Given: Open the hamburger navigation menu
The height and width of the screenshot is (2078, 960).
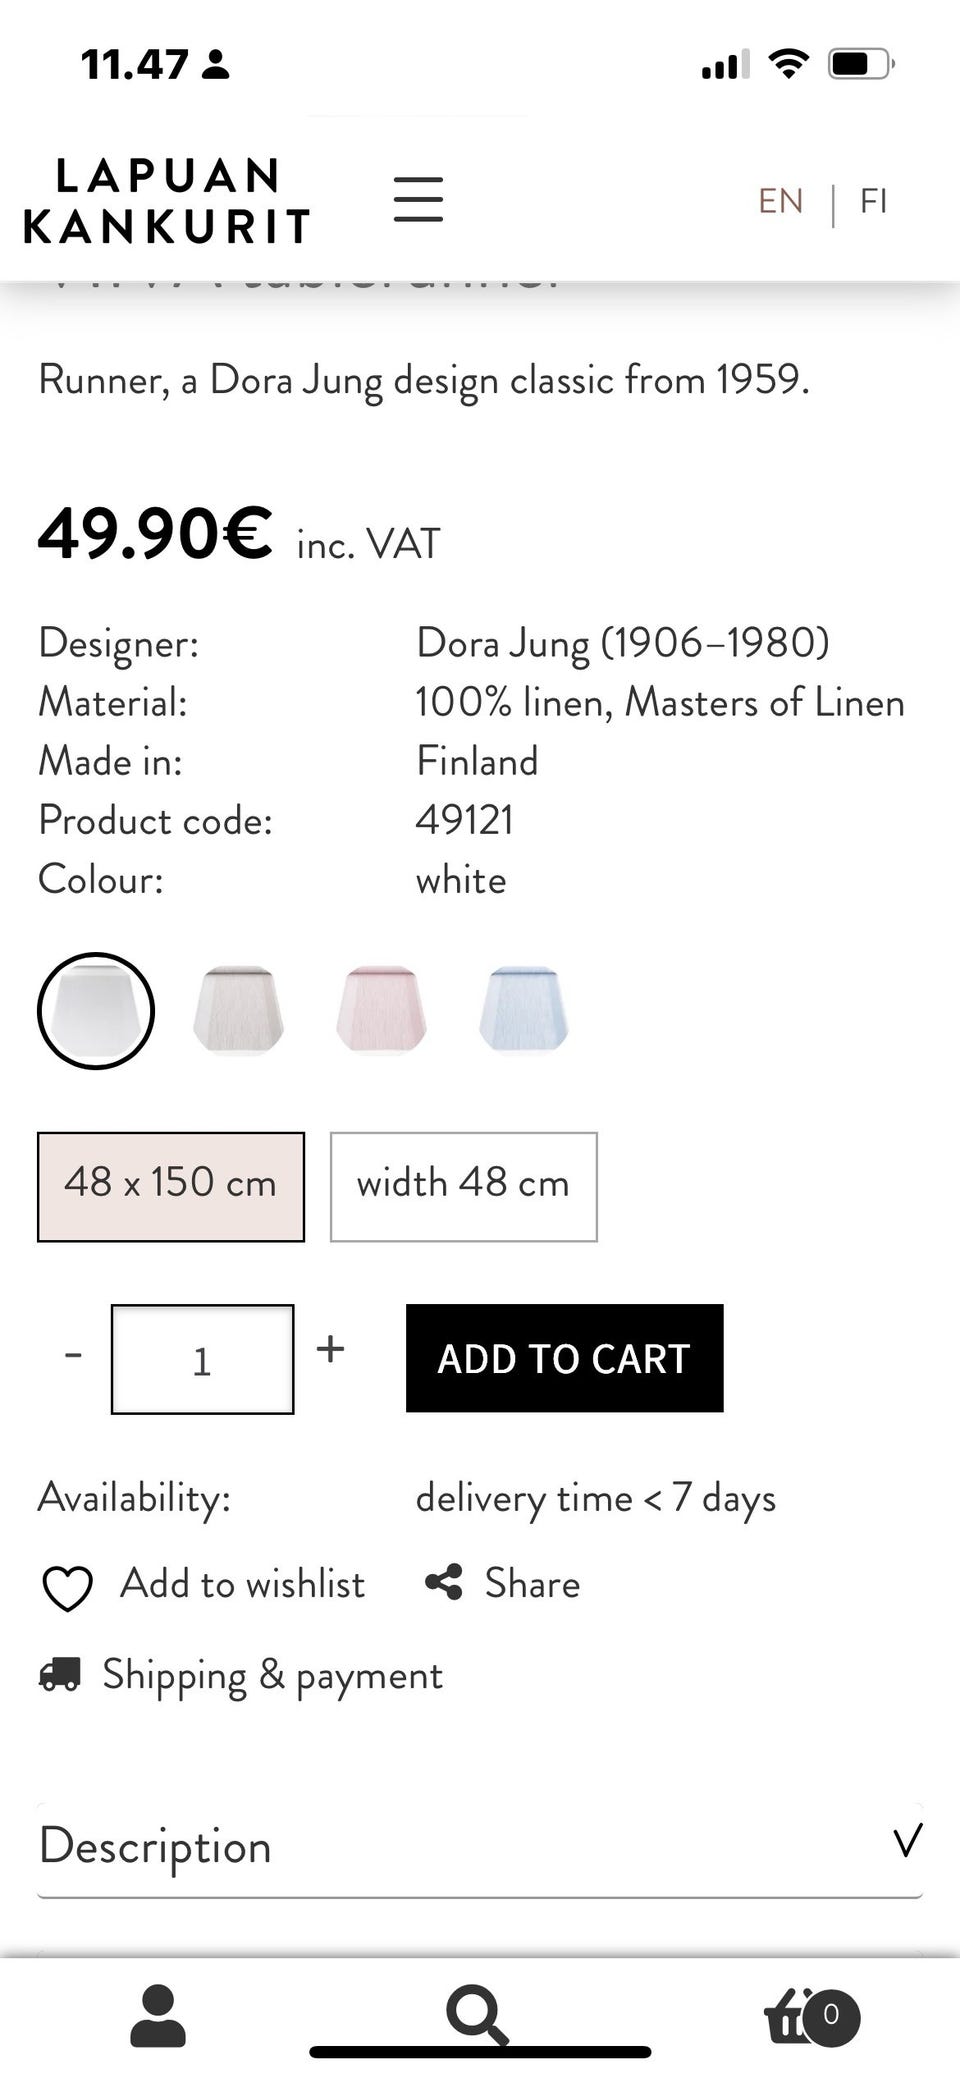Looking at the screenshot, I should pos(418,199).
